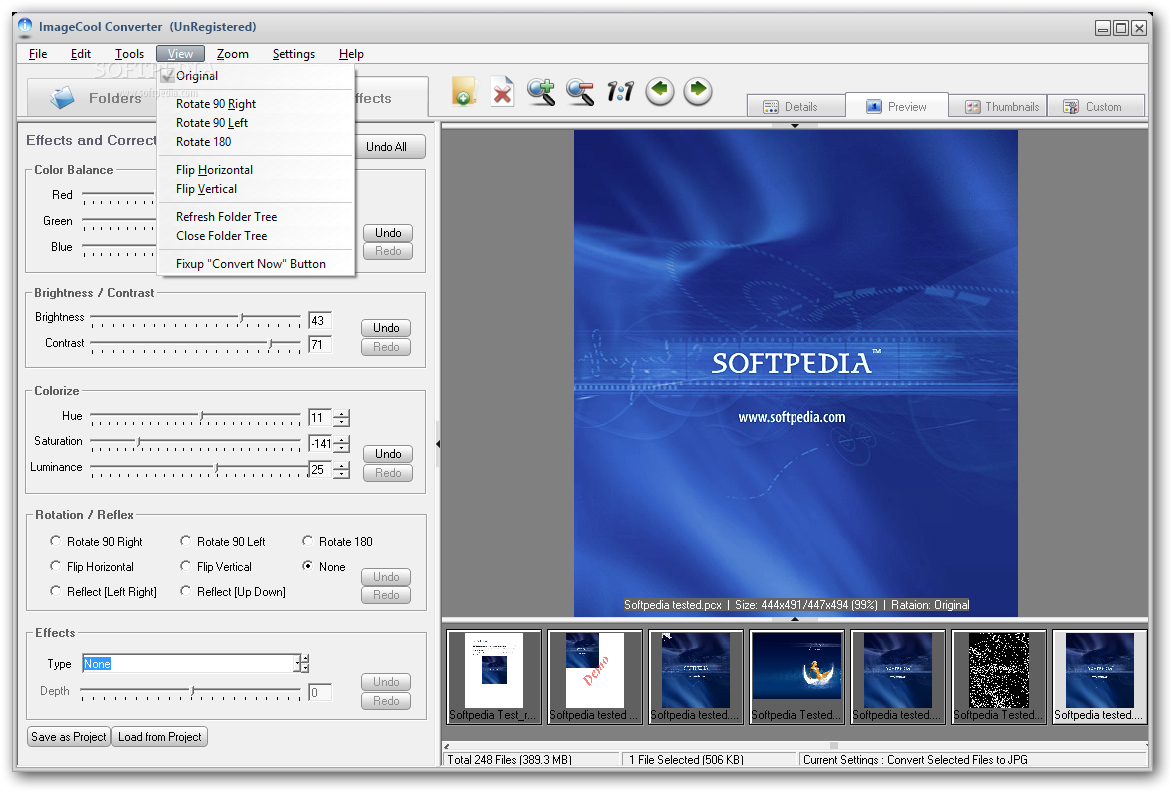Screen dimensions: 1173x792
Task: Open the Zoom menu
Action: click(x=233, y=54)
